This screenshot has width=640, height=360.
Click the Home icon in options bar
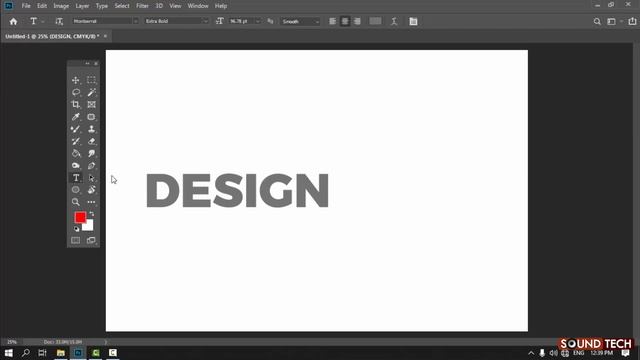[x=13, y=21]
